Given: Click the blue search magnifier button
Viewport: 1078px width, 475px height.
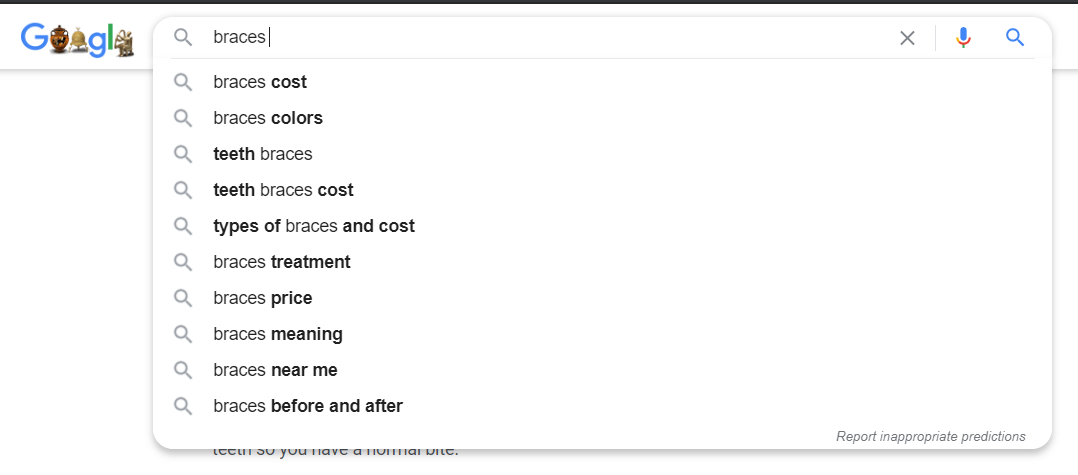Looking at the screenshot, I should tap(1015, 38).
